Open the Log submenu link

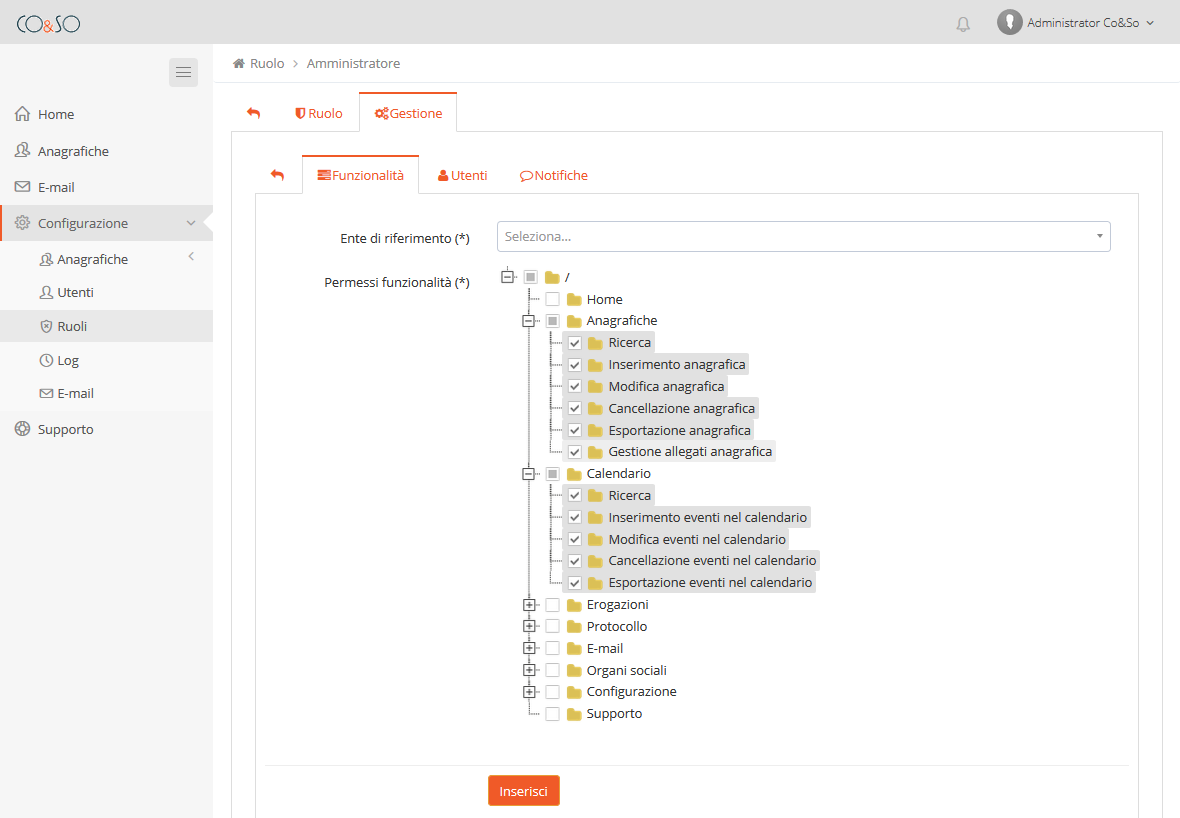[x=68, y=360]
